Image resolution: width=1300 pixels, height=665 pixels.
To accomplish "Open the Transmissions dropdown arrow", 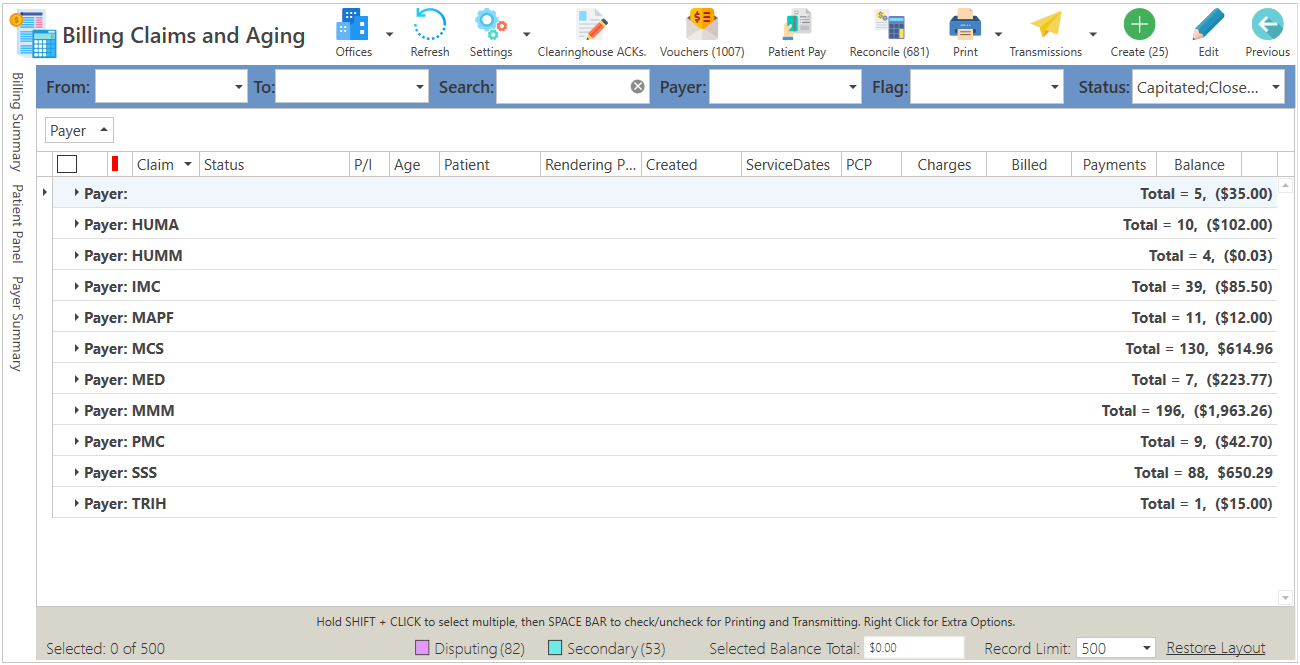I will click(1092, 34).
